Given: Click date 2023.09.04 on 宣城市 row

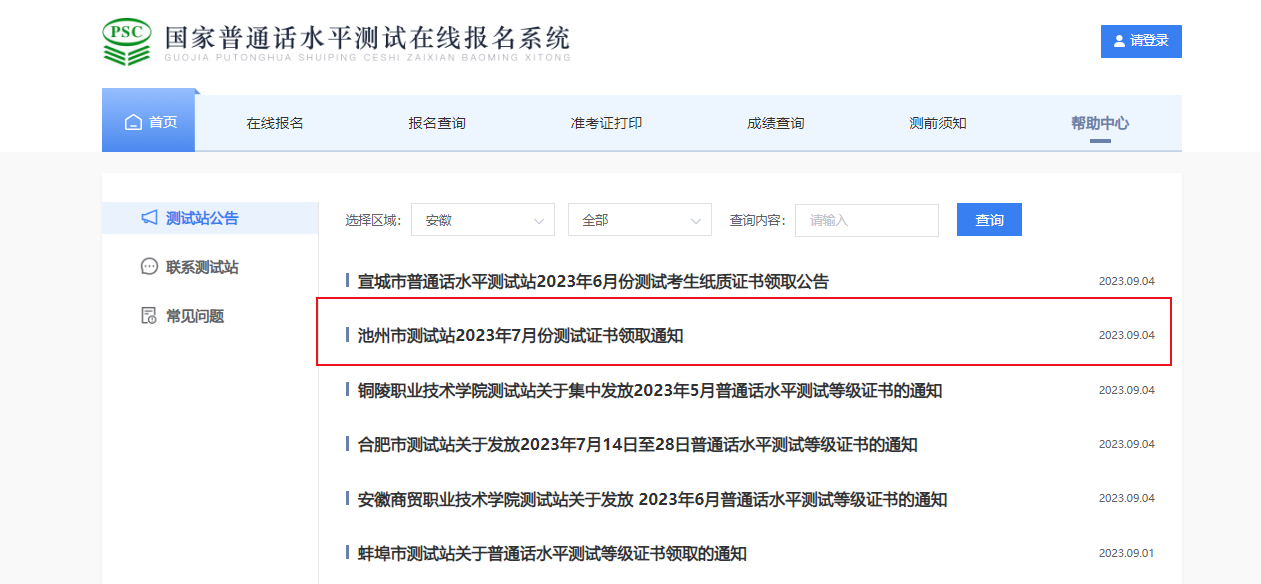Looking at the screenshot, I should tap(1126, 282).
